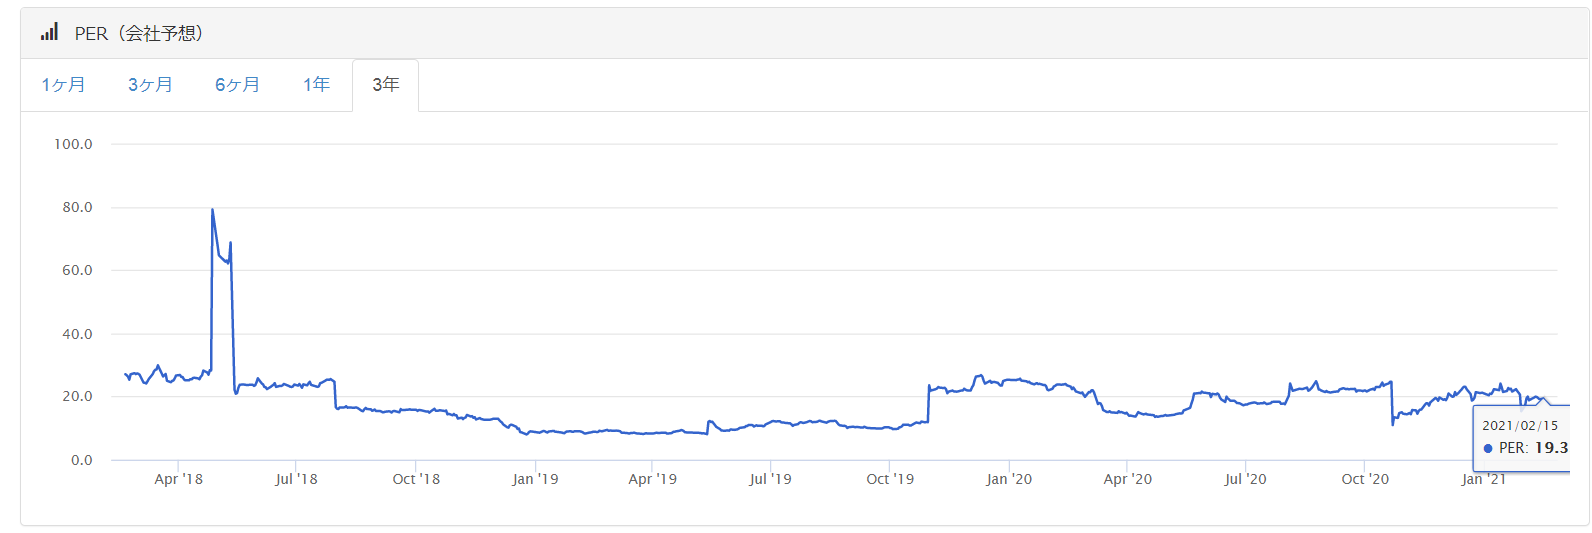
Task: Click the blue PER series dot in tooltip
Action: pos(1488,448)
